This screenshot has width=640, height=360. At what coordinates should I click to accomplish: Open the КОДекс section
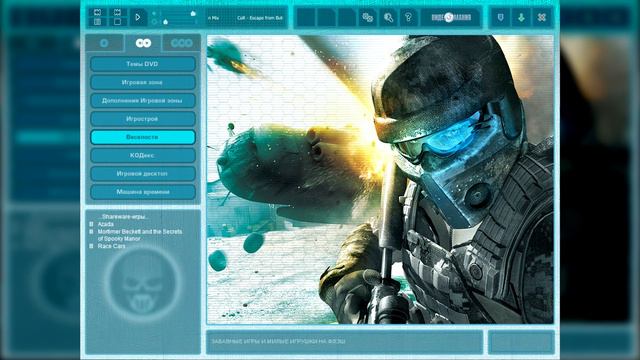pos(142,156)
